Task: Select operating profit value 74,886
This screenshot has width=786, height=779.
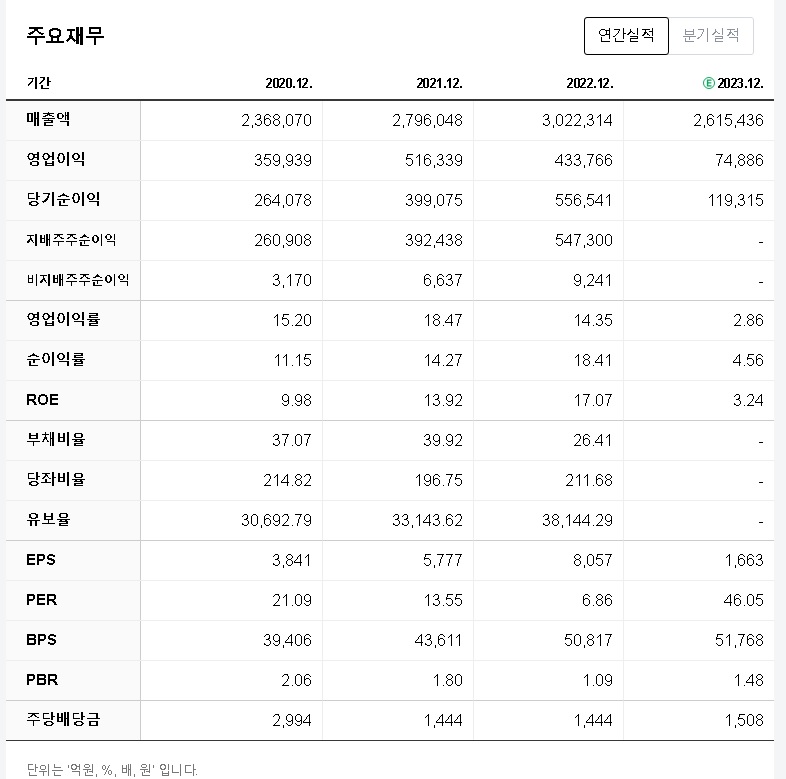Action: pyautogui.click(x=739, y=160)
